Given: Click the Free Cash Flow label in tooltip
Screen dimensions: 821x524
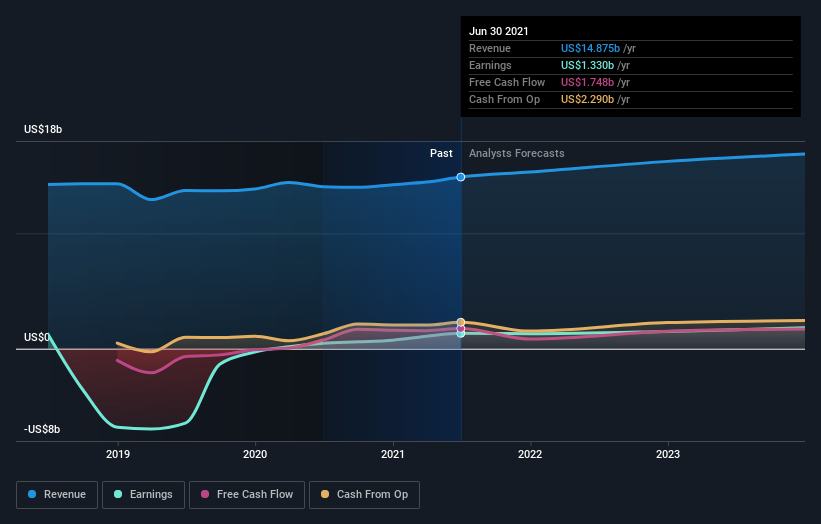Looking at the screenshot, I should click(x=507, y=82).
